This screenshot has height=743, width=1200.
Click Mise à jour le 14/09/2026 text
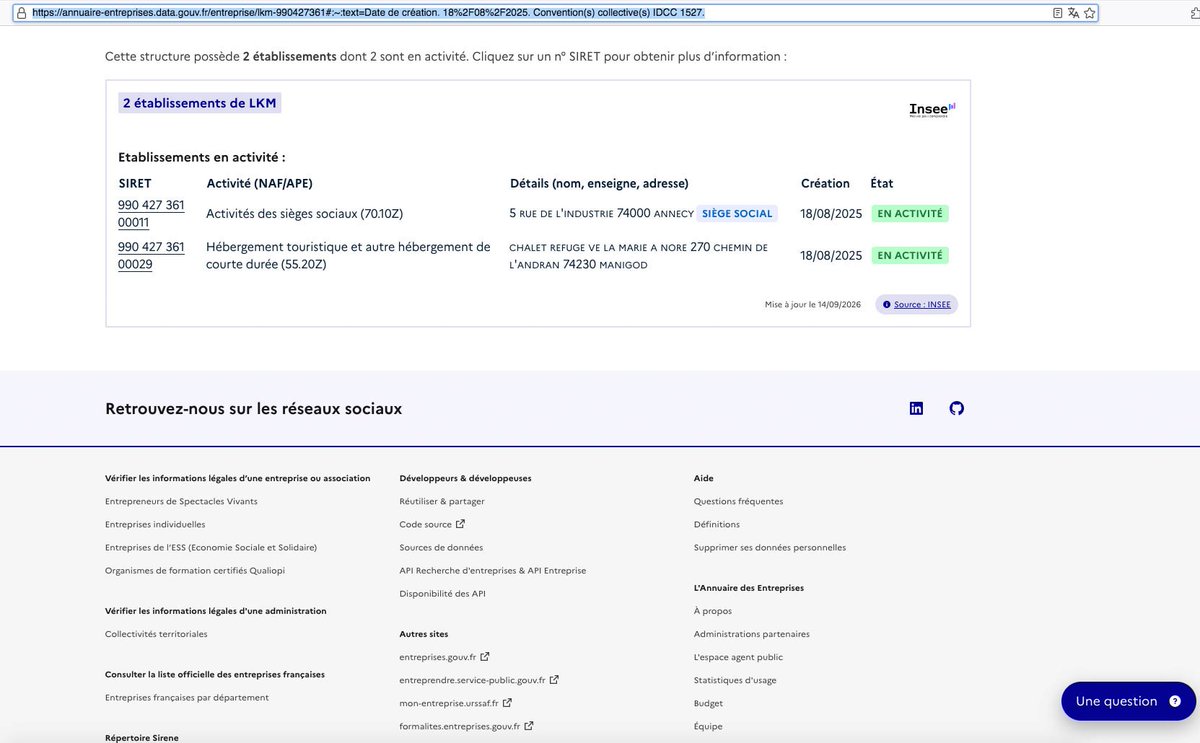click(x=813, y=305)
